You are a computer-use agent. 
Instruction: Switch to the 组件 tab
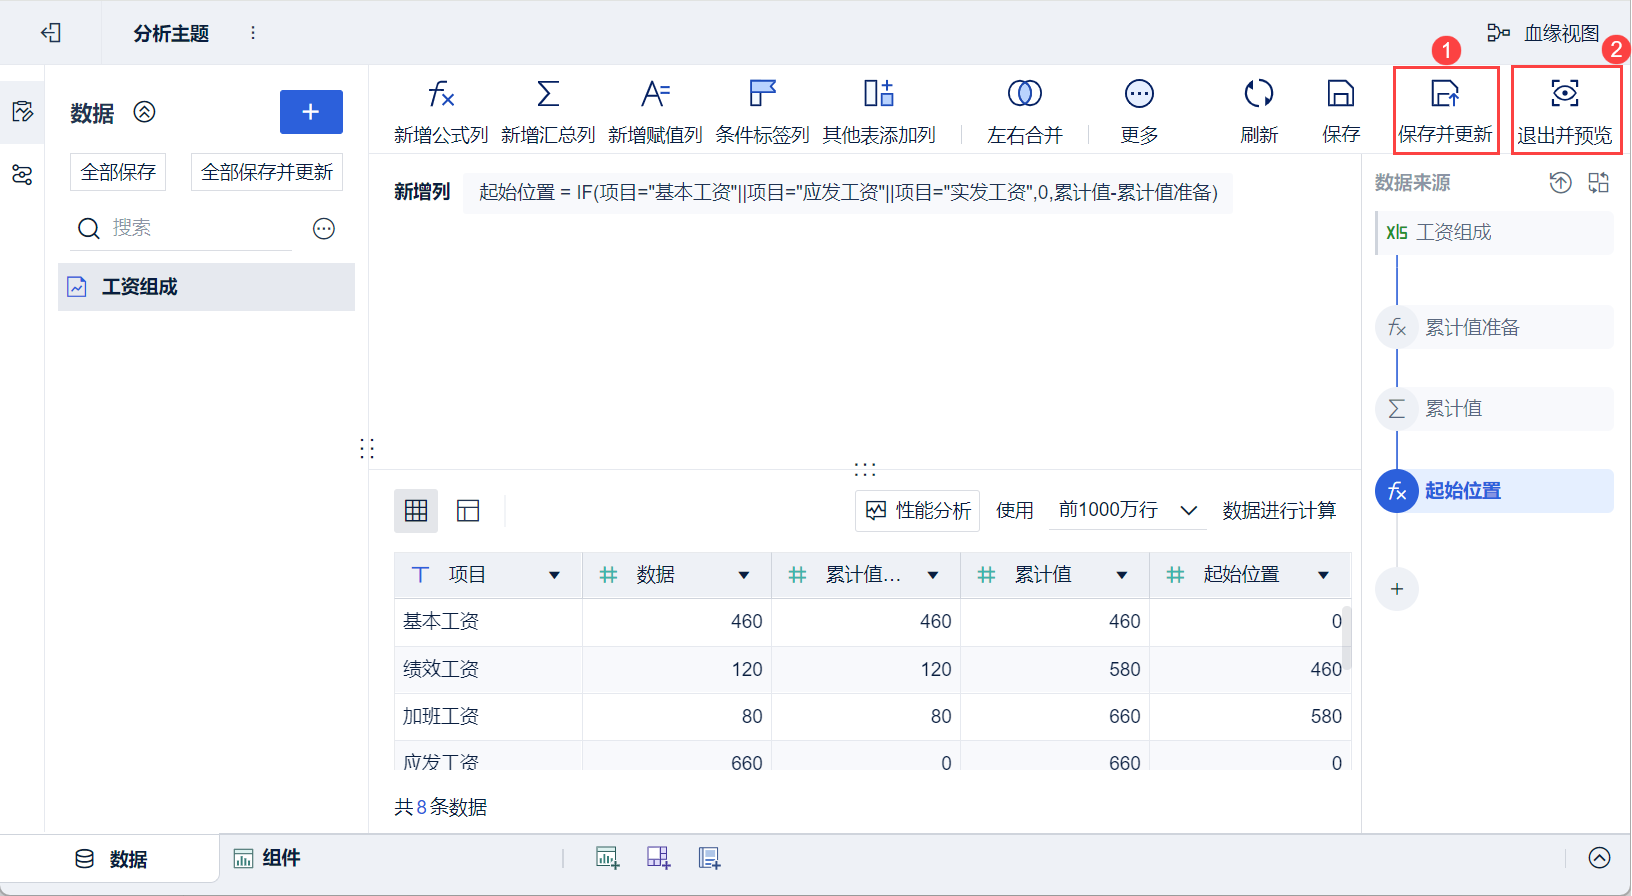click(x=268, y=858)
